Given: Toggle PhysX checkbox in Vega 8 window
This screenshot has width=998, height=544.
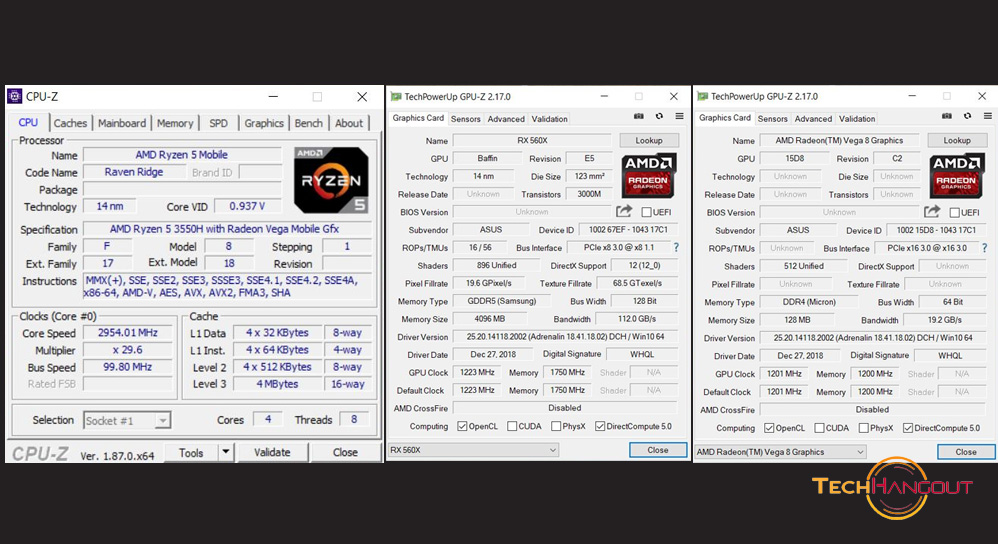Looking at the screenshot, I should click(863, 428).
